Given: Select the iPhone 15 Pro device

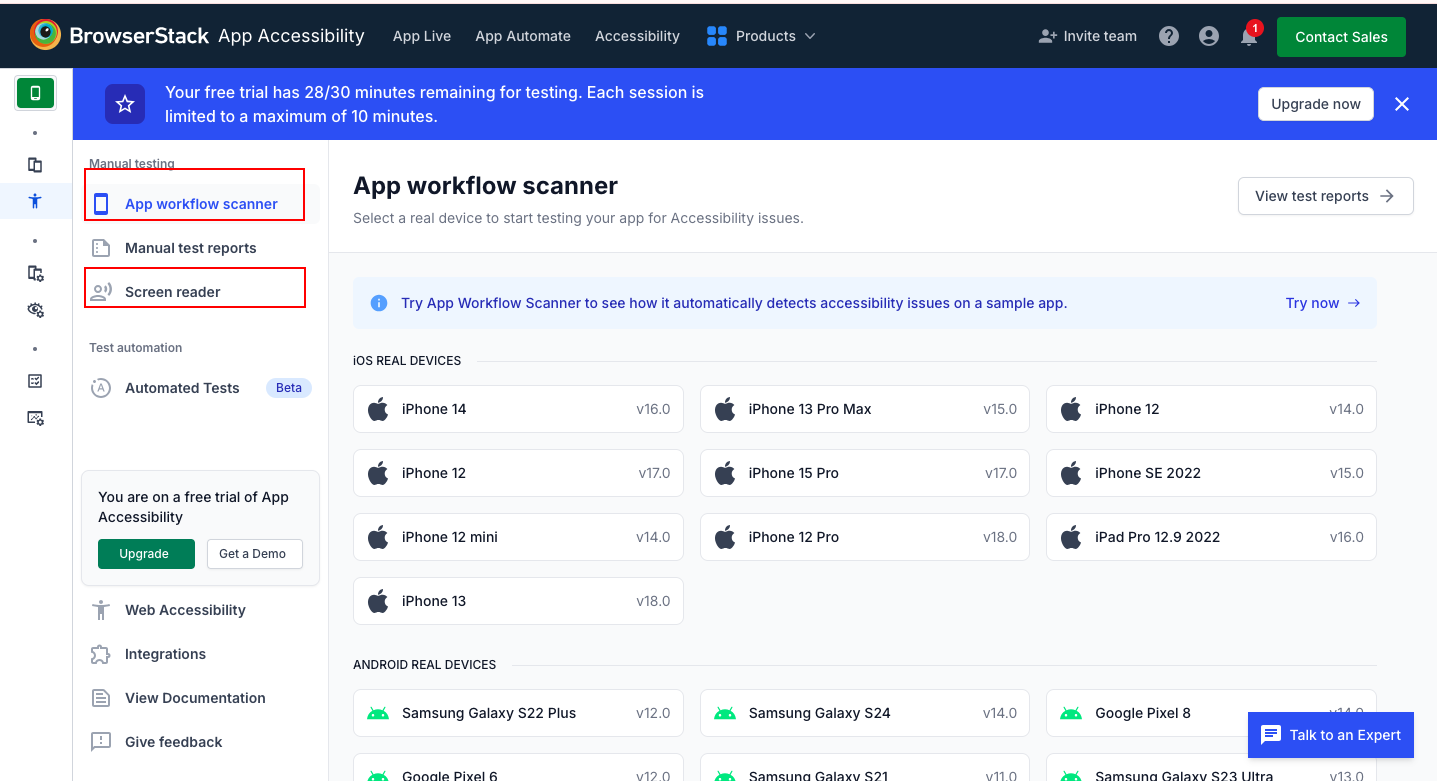Looking at the screenshot, I should (865, 473).
